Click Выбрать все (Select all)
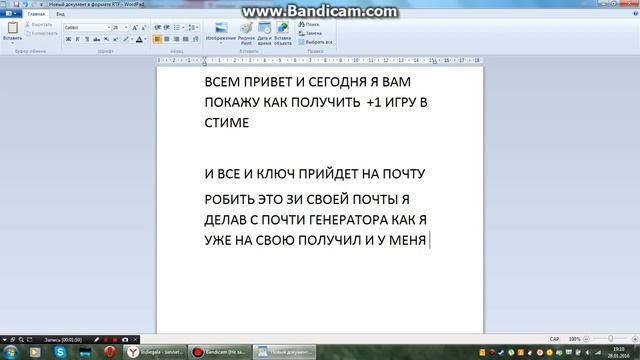Image resolution: width=640 pixels, height=360 pixels. pyautogui.click(x=315, y=42)
